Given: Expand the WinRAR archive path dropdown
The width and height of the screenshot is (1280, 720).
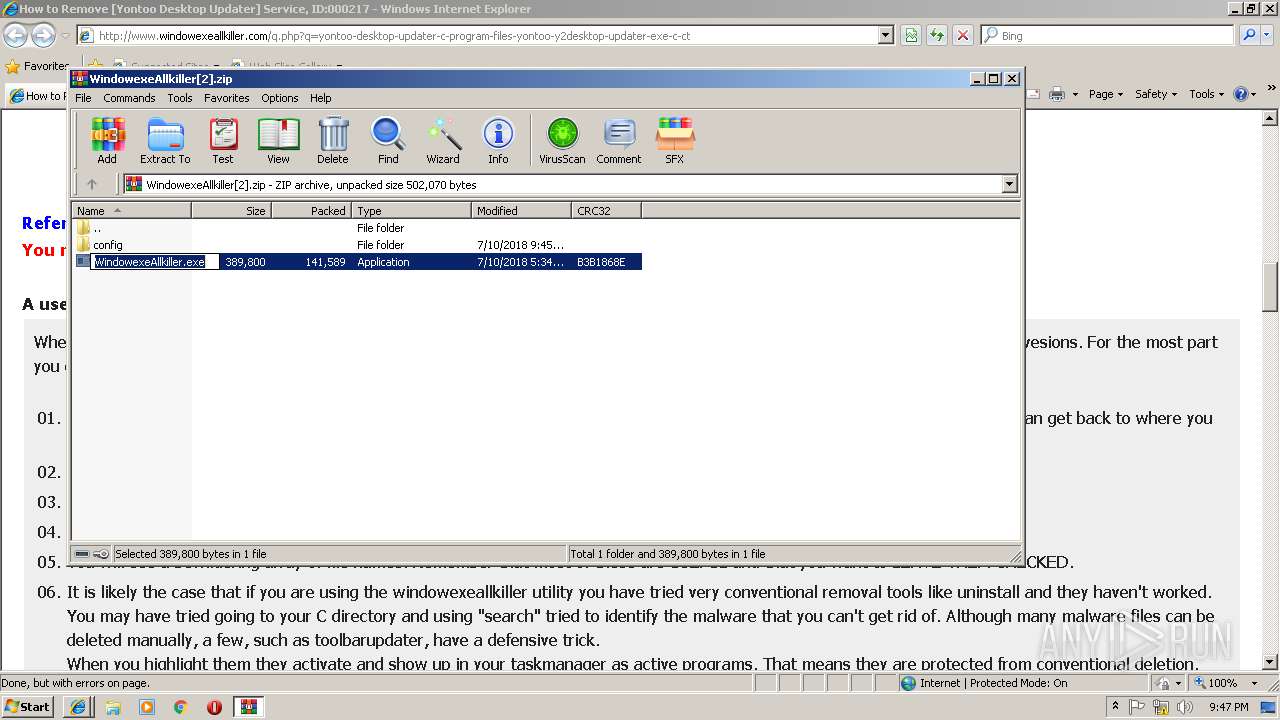Looking at the screenshot, I should click(x=1009, y=184).
